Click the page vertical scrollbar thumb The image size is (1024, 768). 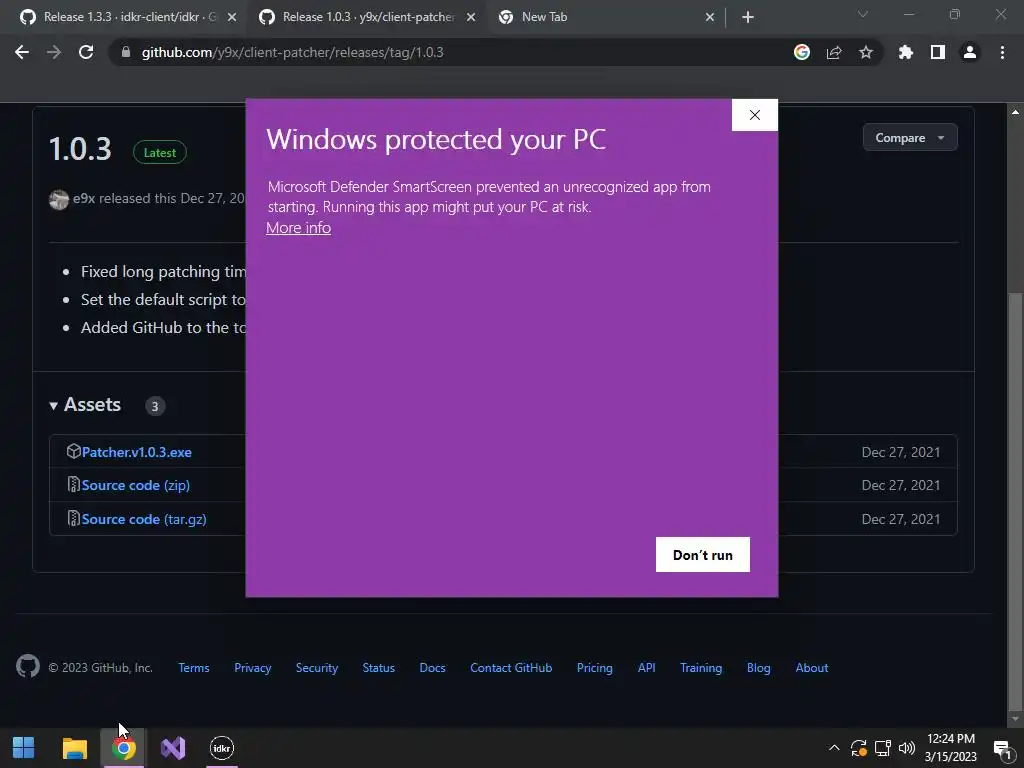[1015, 500]
